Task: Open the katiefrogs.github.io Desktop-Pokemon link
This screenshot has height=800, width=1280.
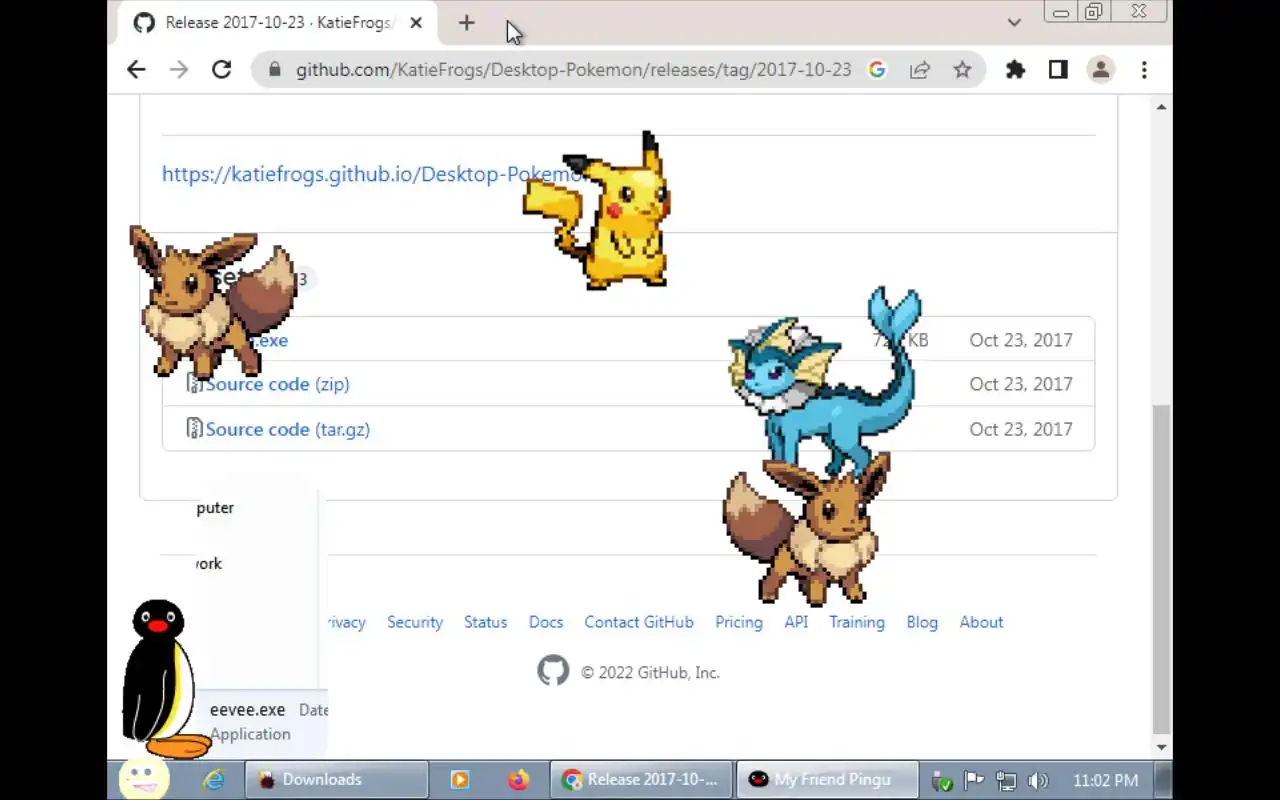Action: (372, 174)
